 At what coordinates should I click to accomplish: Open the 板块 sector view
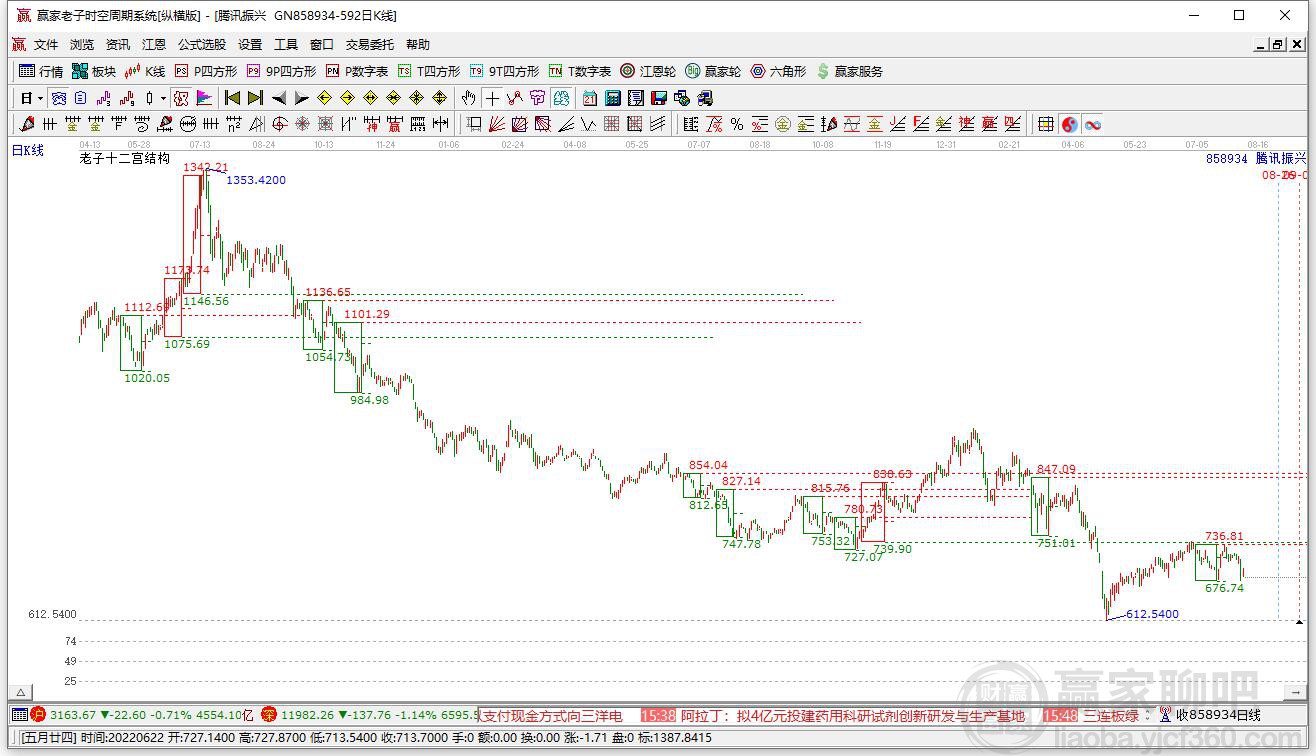tap(94, 71)
